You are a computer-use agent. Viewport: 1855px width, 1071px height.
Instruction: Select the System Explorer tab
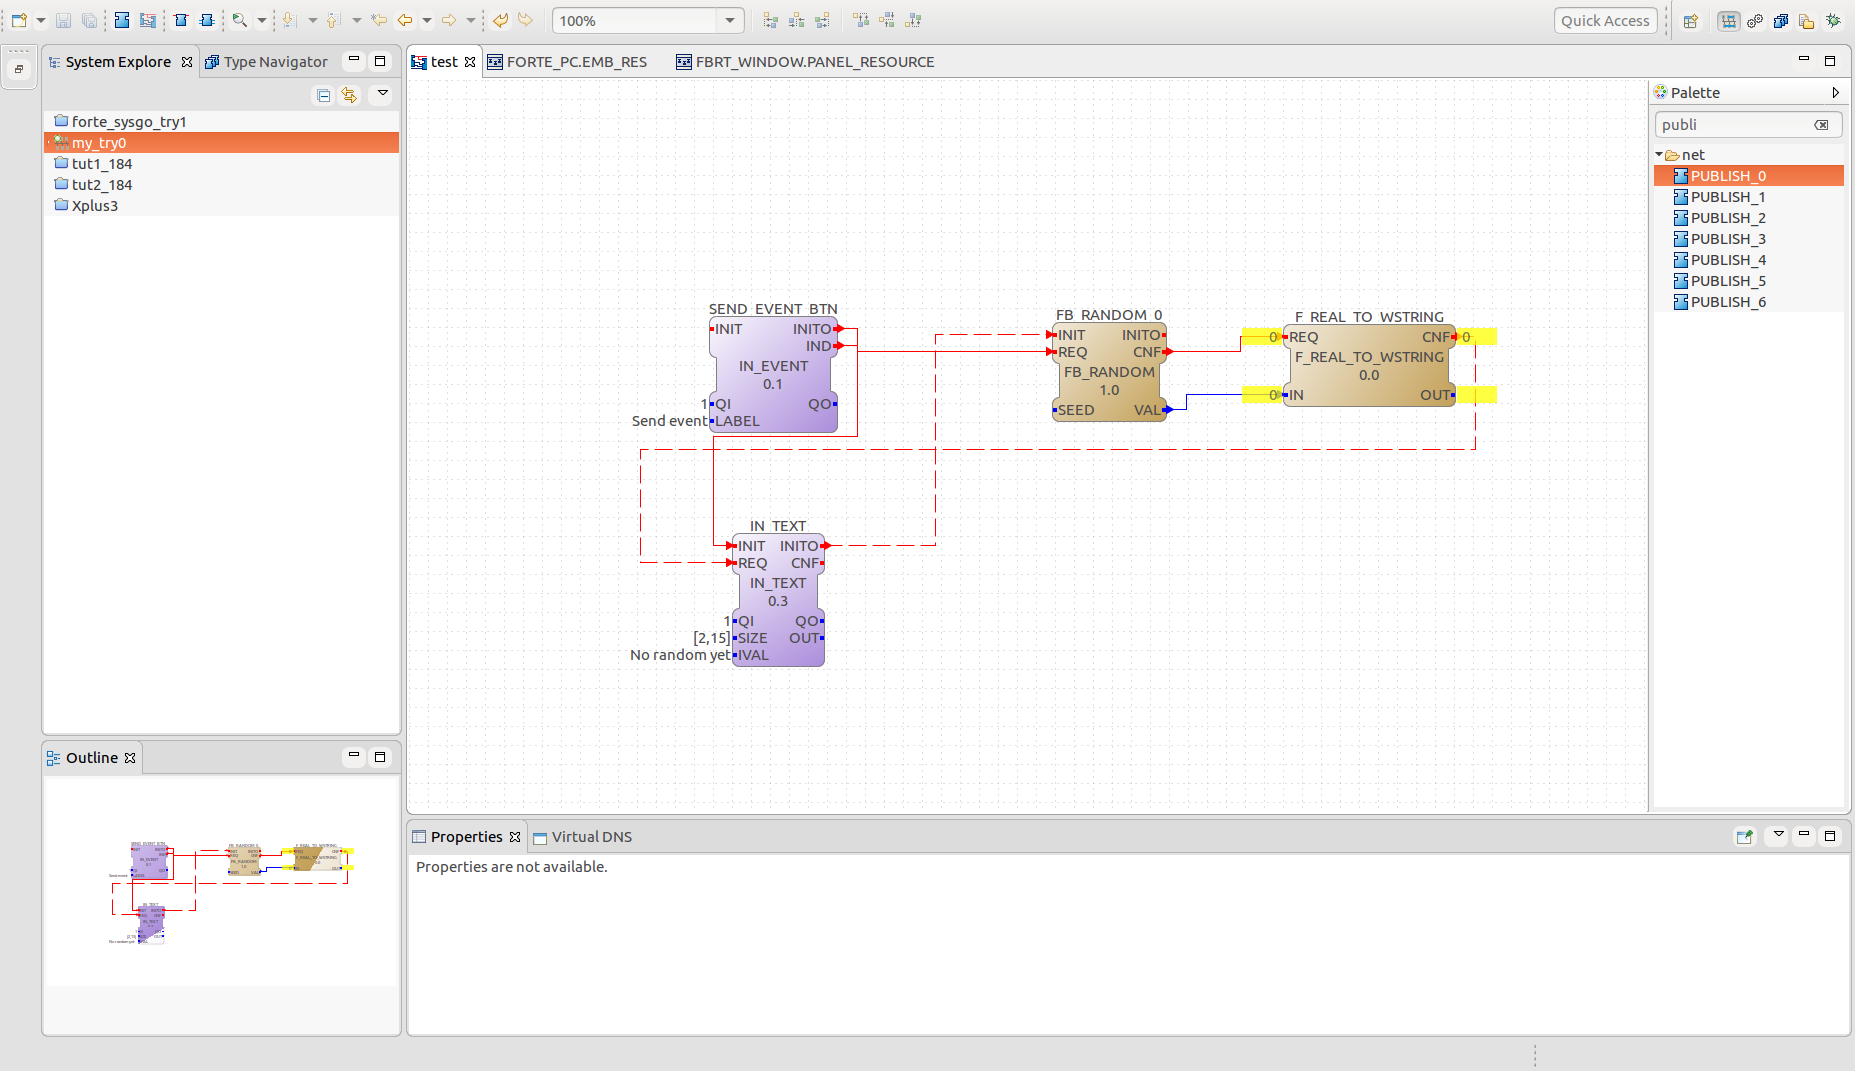(120, 61)
